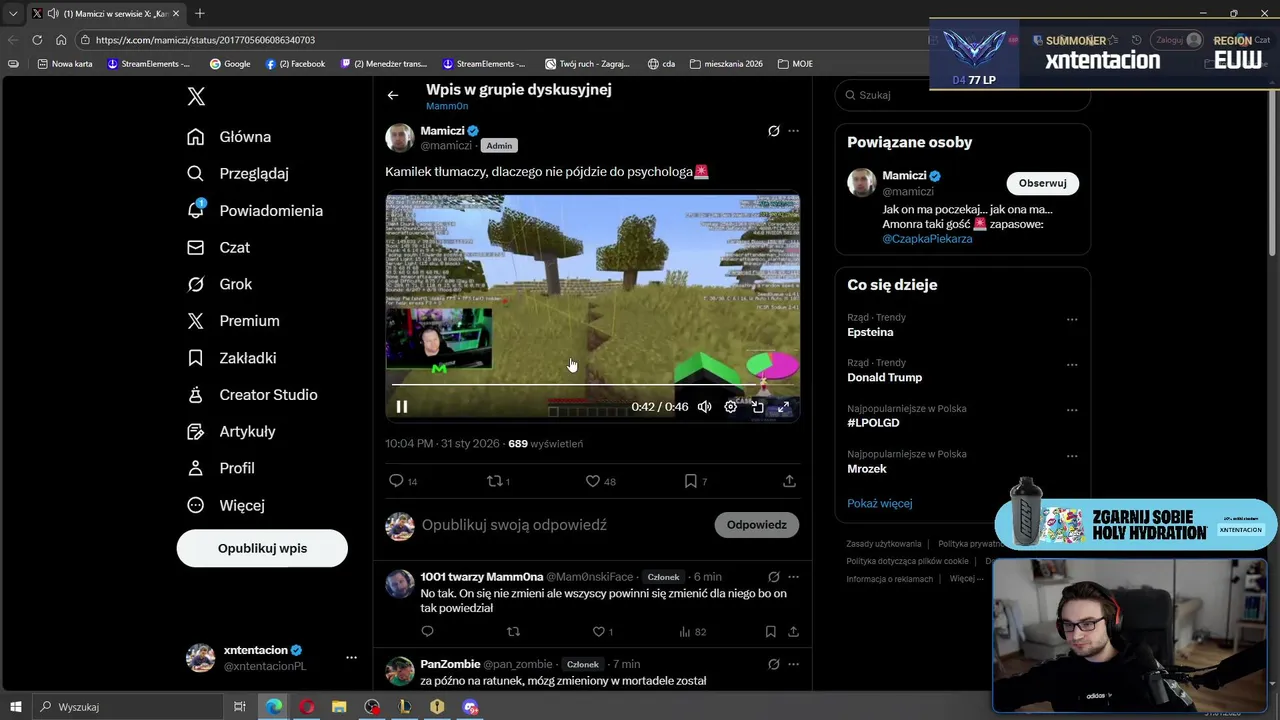This screenshot has height=720, width=1280.
Task: Go back with arrow beside Wpis w grupie
Action: 393,95
